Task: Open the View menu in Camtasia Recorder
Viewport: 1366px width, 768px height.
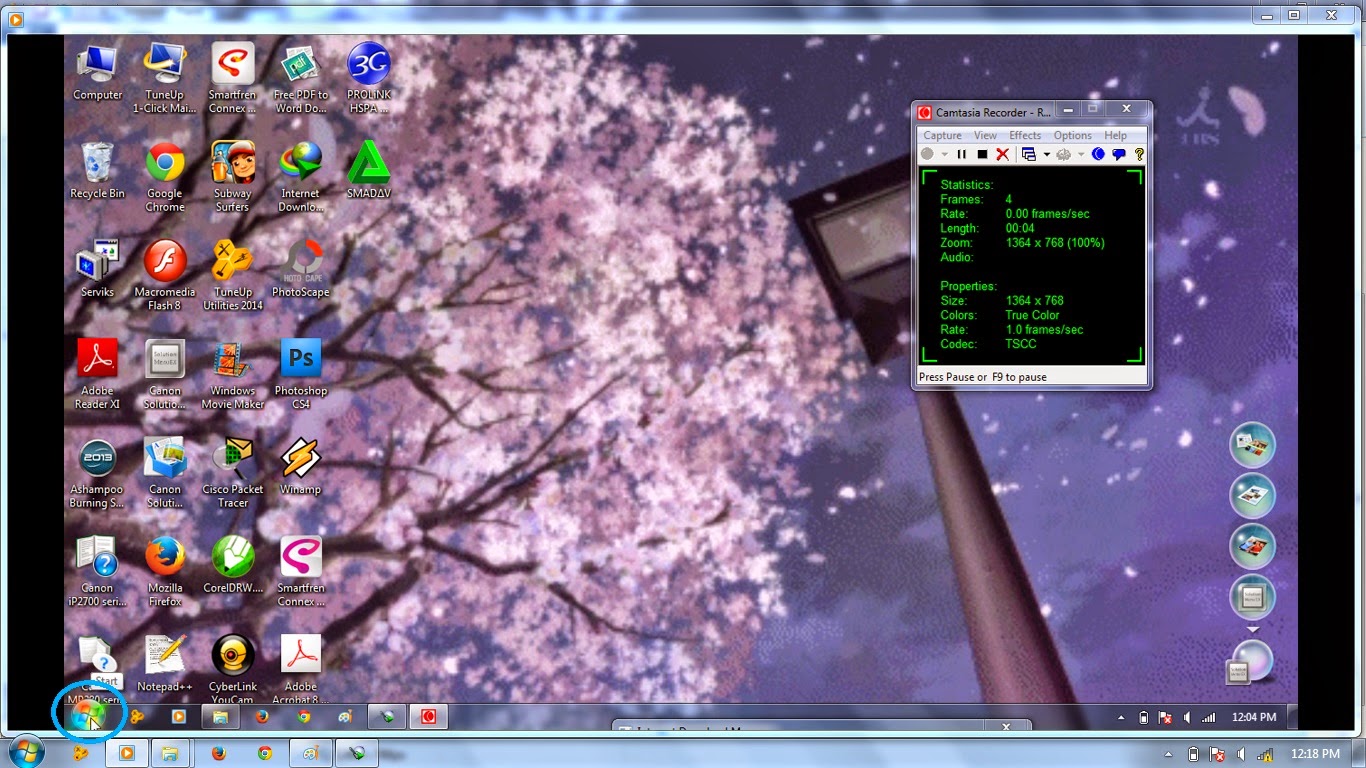Action: pos(985,135)
